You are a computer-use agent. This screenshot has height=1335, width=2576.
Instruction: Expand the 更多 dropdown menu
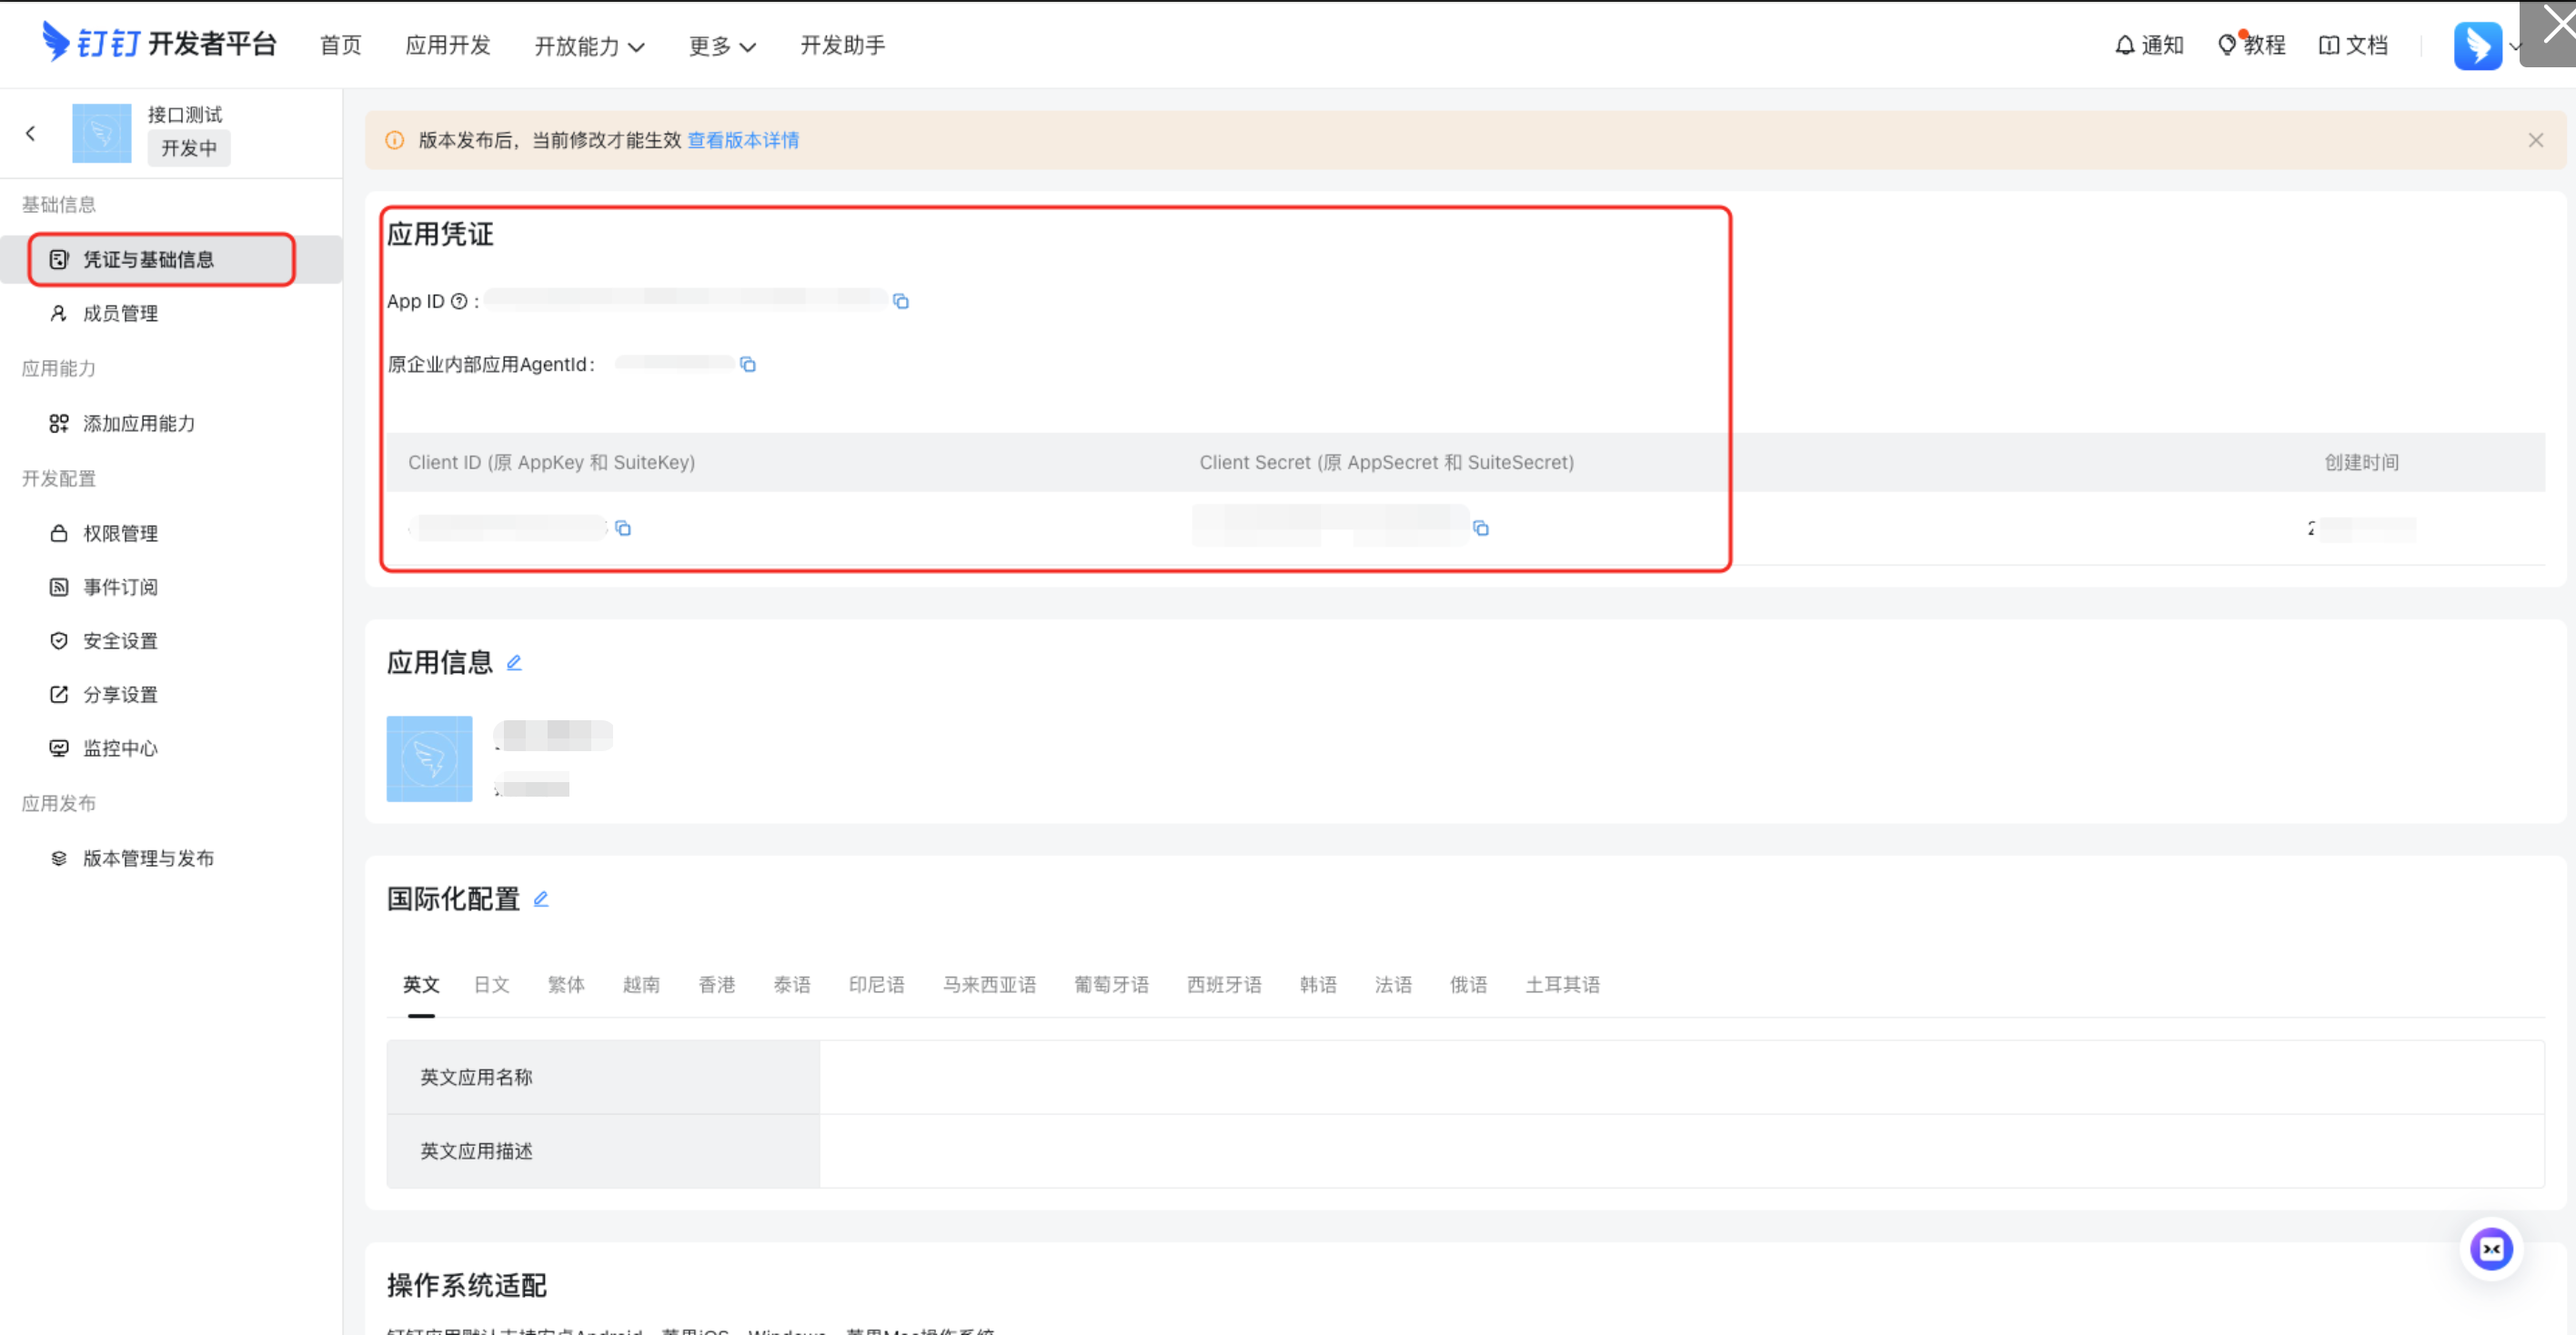(721, 46)
